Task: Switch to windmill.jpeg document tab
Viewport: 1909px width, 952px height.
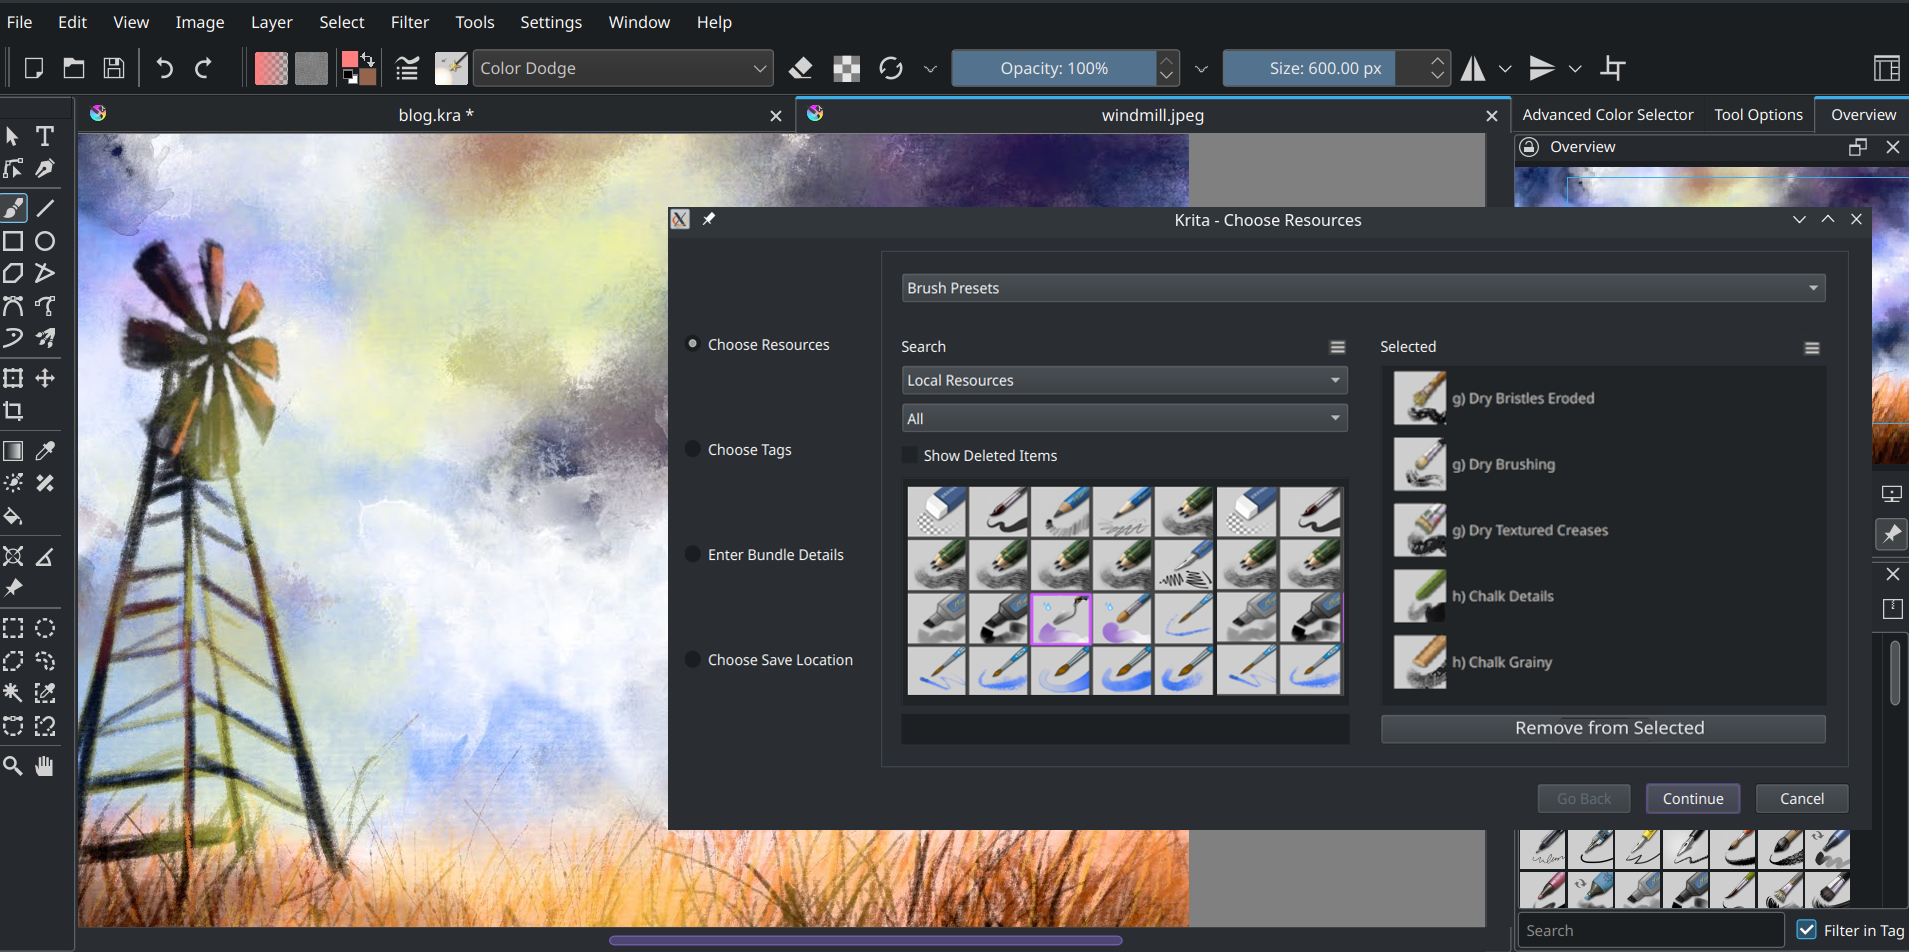Action: point(1152,115)
